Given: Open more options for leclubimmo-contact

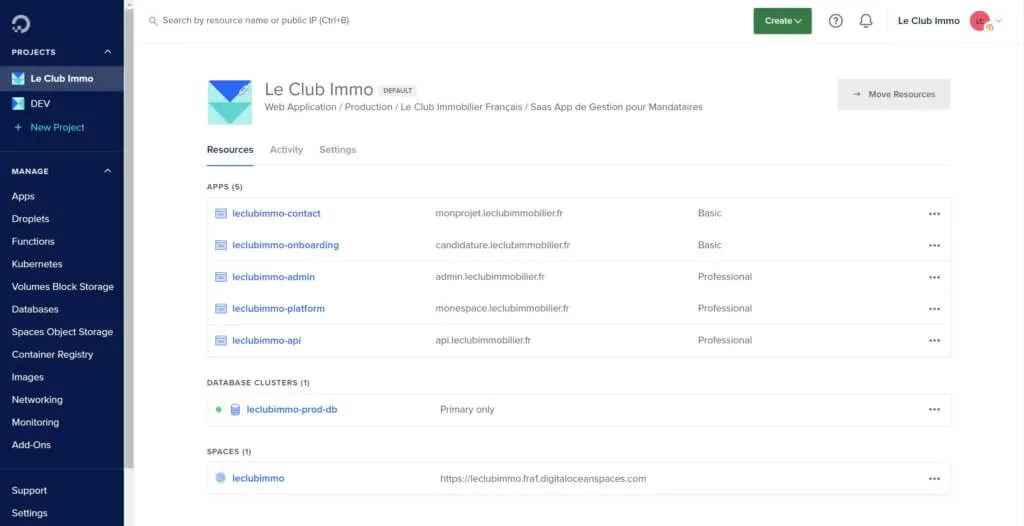Looking at the screenshot, I should pos(935,214).
